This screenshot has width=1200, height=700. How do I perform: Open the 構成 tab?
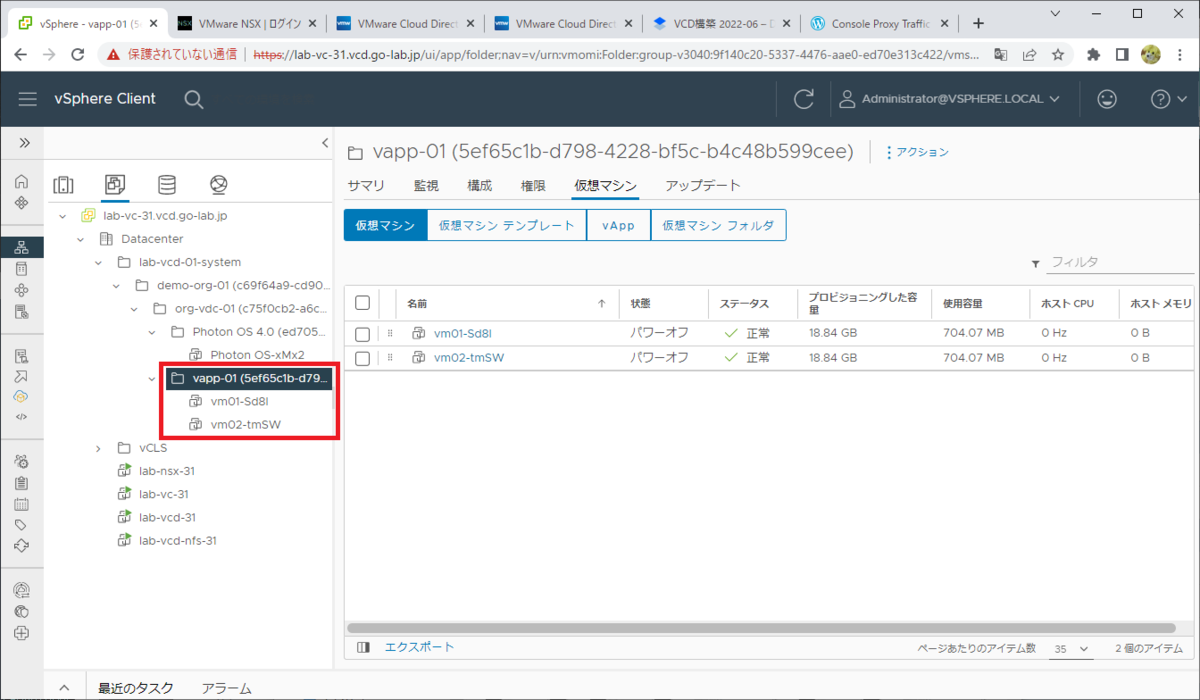(480, 186)
